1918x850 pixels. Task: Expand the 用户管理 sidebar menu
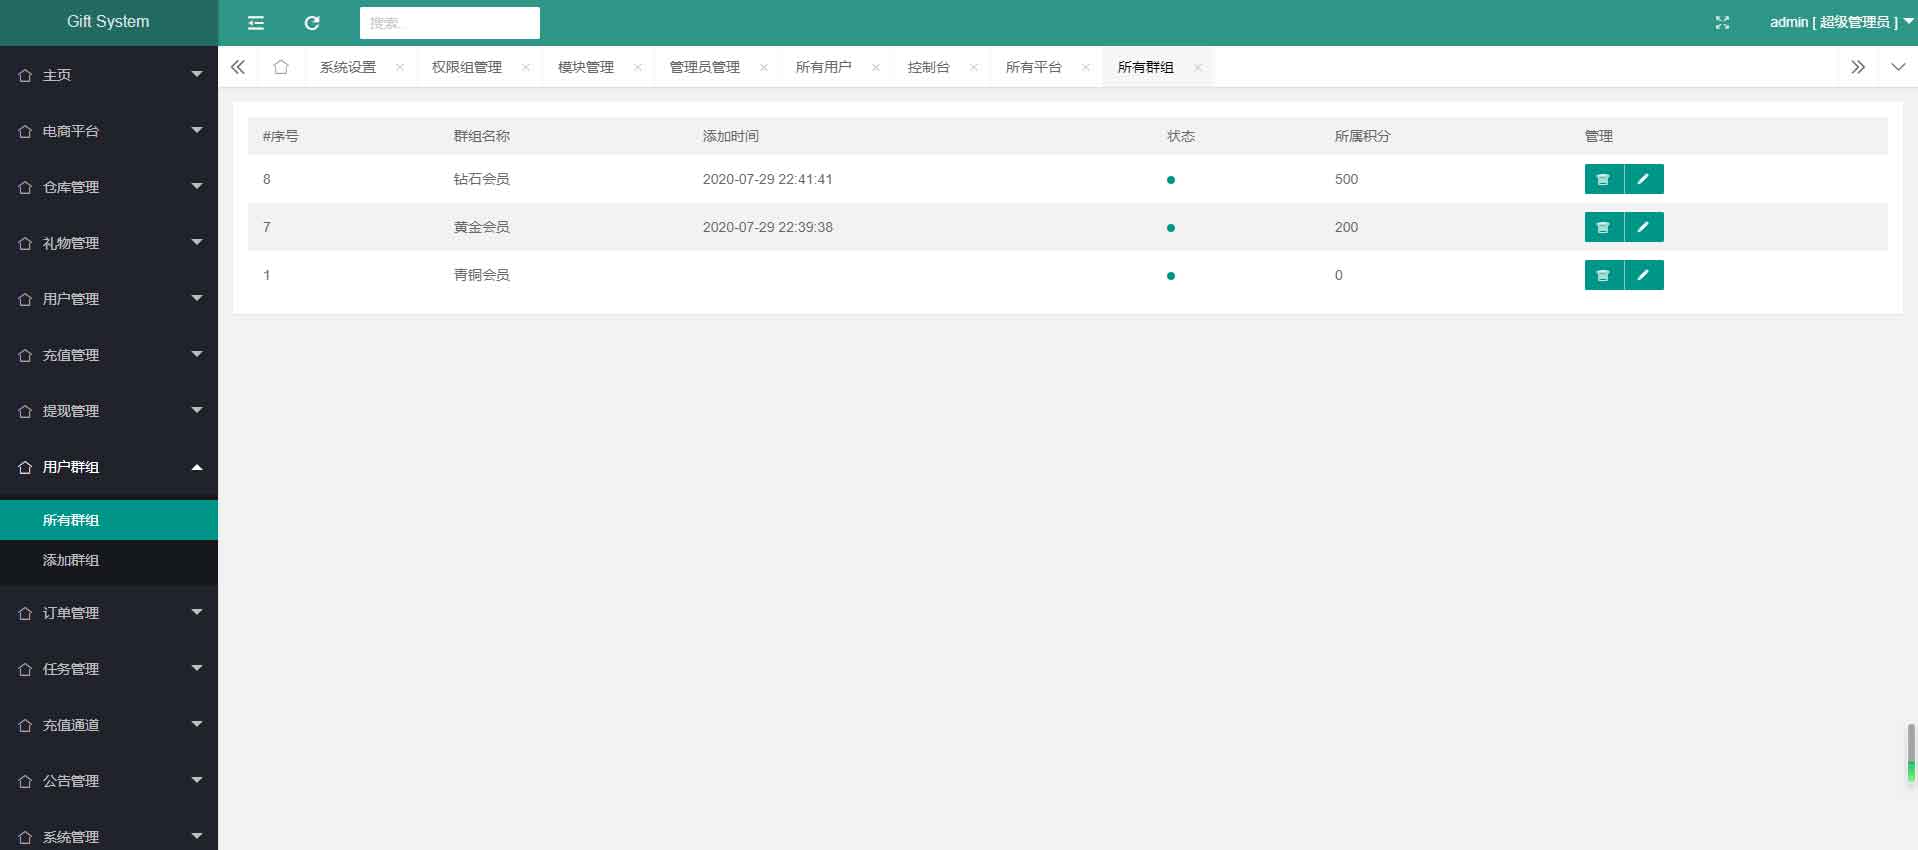109,299
